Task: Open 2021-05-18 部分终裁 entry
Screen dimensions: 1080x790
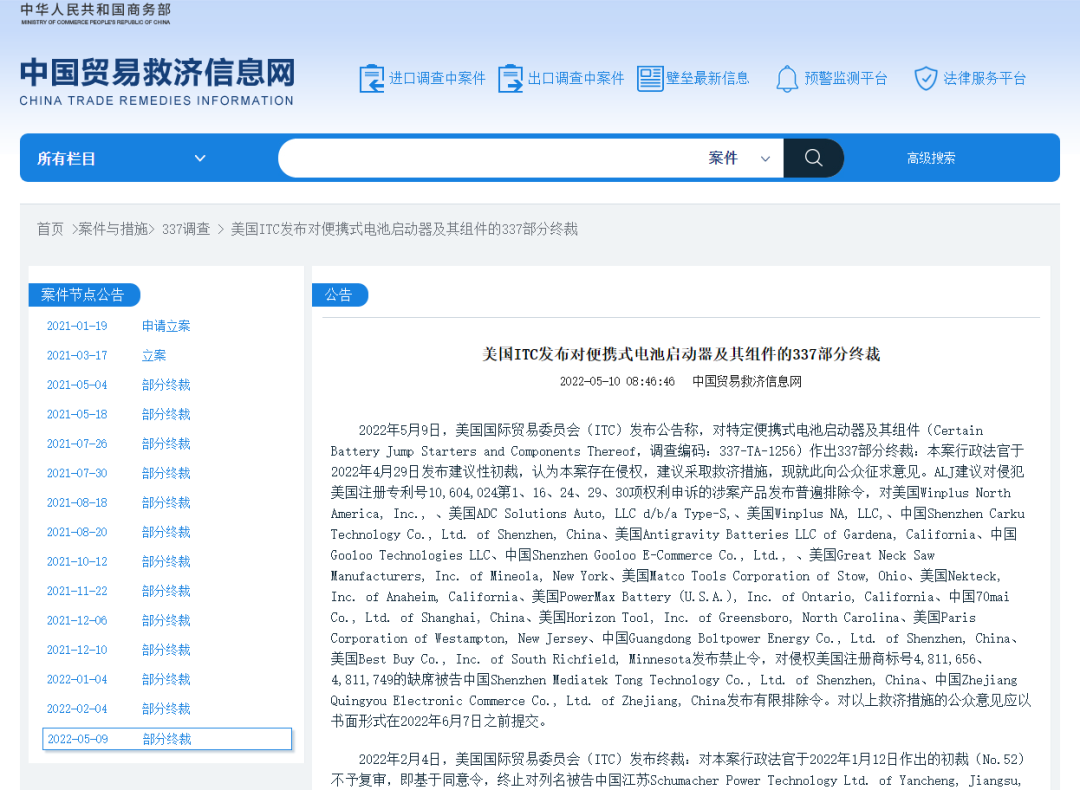Action: pos(118,414)
